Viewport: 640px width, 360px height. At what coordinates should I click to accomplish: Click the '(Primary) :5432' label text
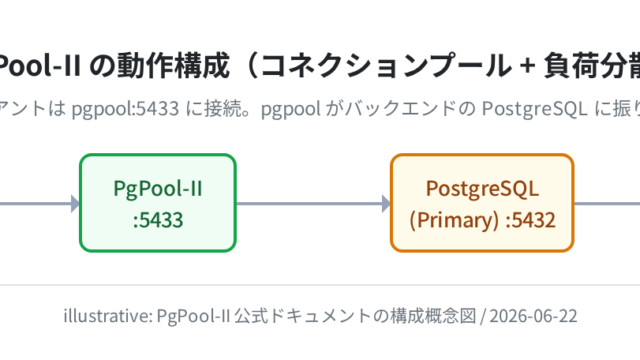(482, 220)
